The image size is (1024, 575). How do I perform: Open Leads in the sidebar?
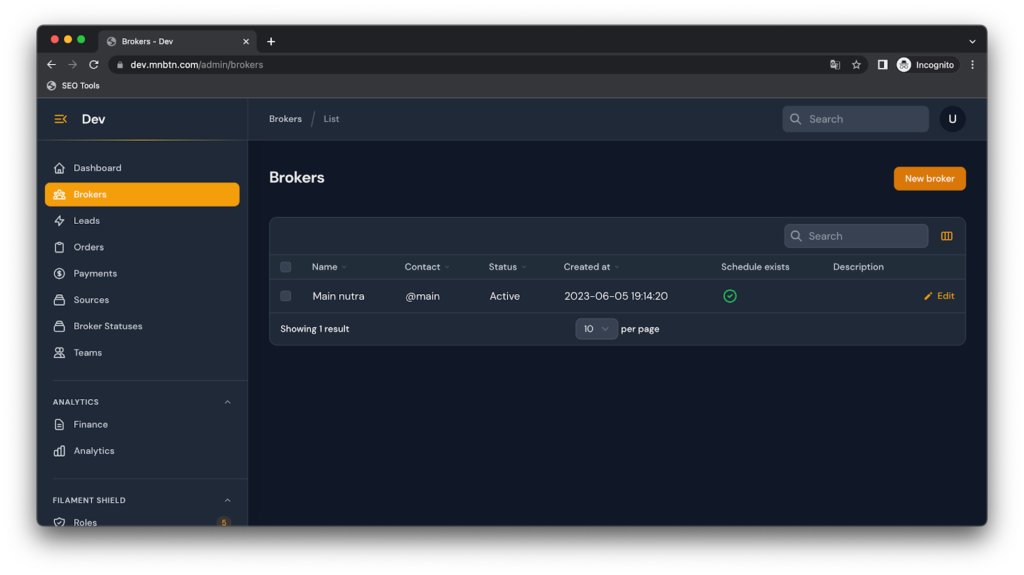point(87,221)
